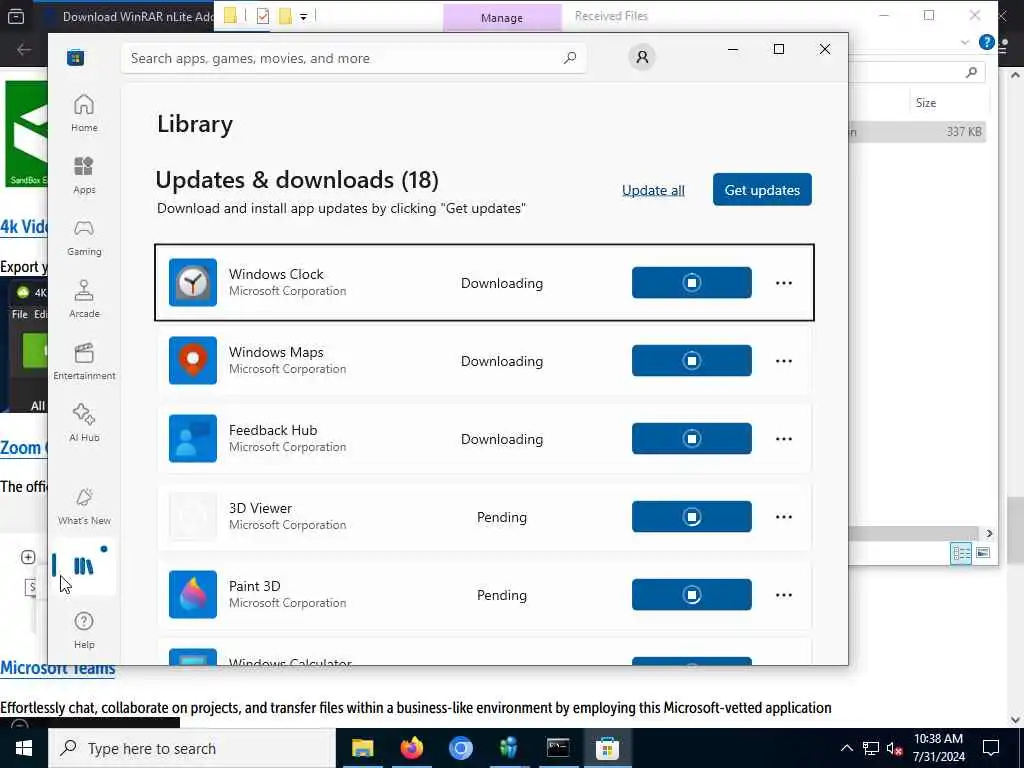1024x768 pixels.
Task: Open the Microsoft Store taskbar icon
Action: (x=607, y=748)
